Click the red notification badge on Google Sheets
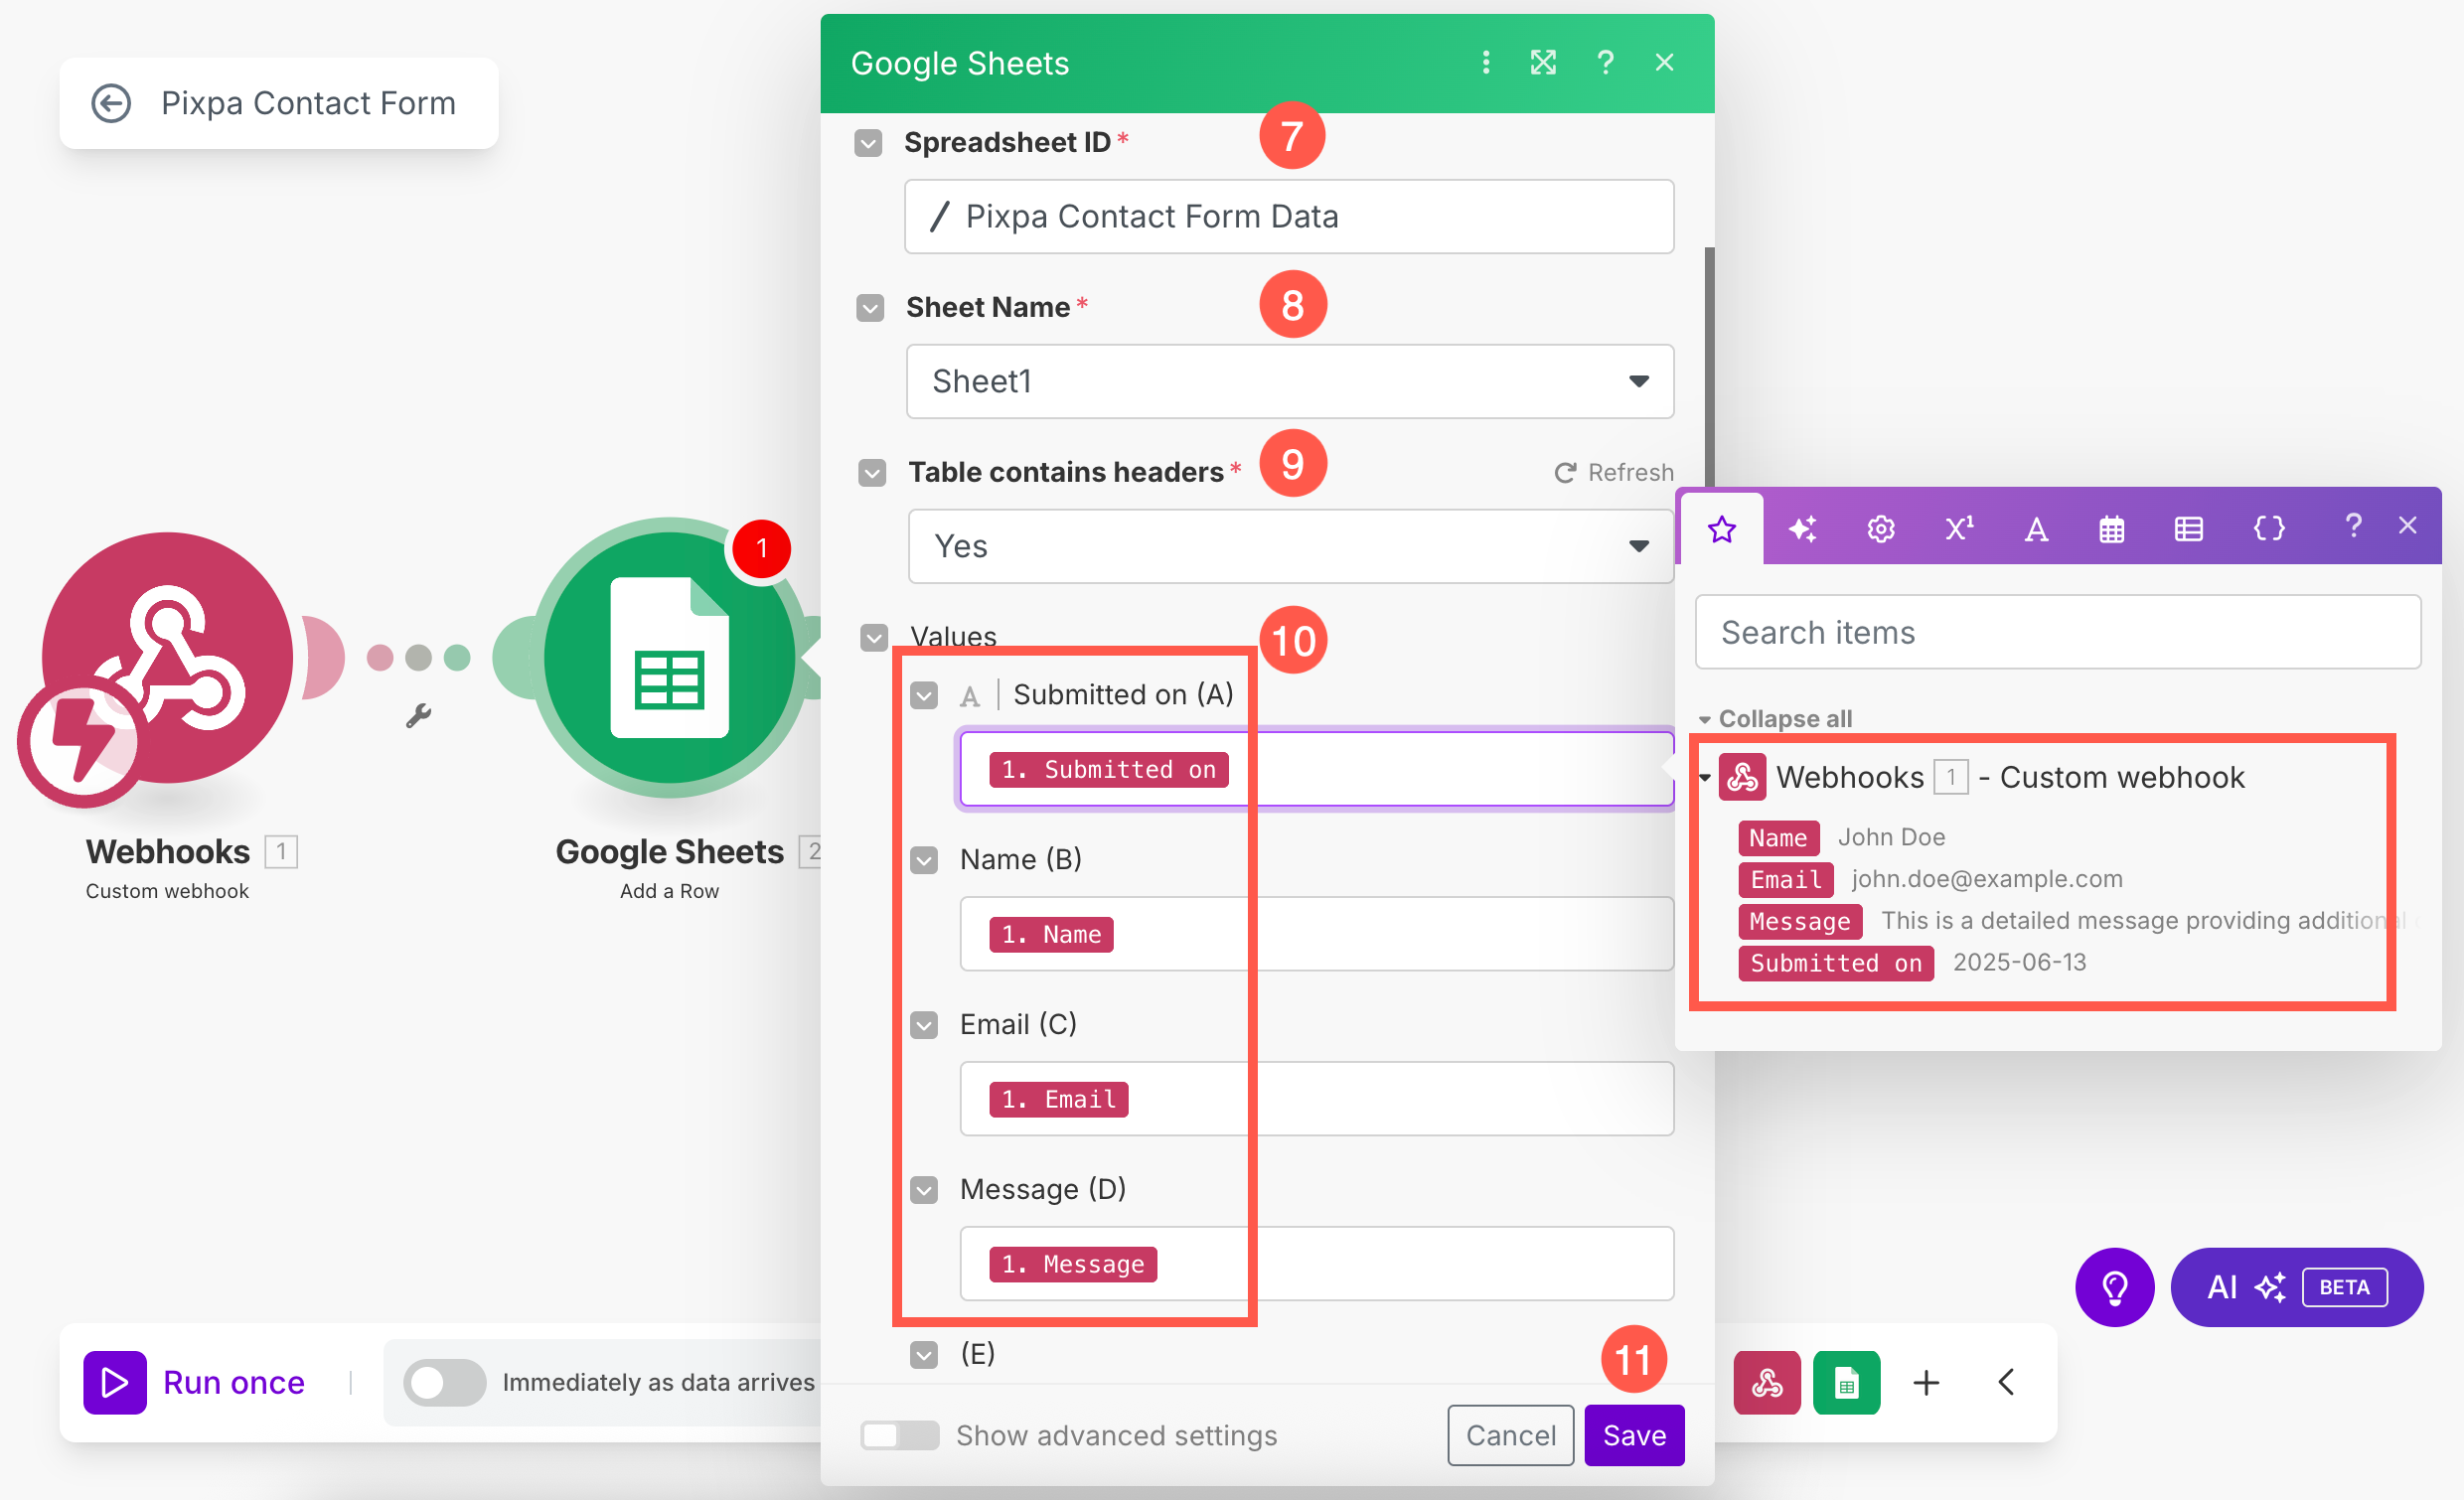Viewport: 2464px width, 1500px height. pyautogui.click(x=762, y=548)
